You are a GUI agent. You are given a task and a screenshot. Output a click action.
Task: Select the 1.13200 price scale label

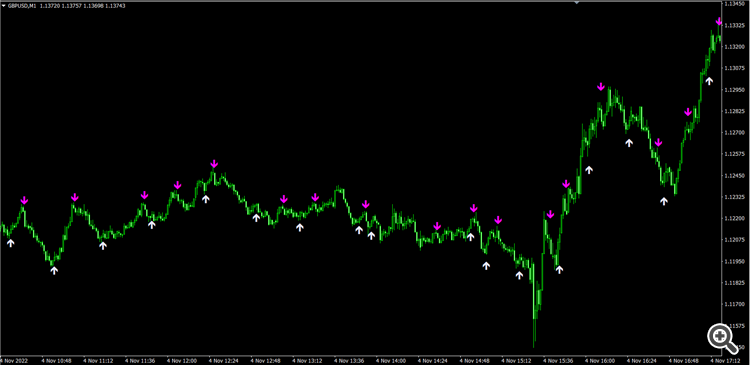pyautogui.click(x=735, y=47)
